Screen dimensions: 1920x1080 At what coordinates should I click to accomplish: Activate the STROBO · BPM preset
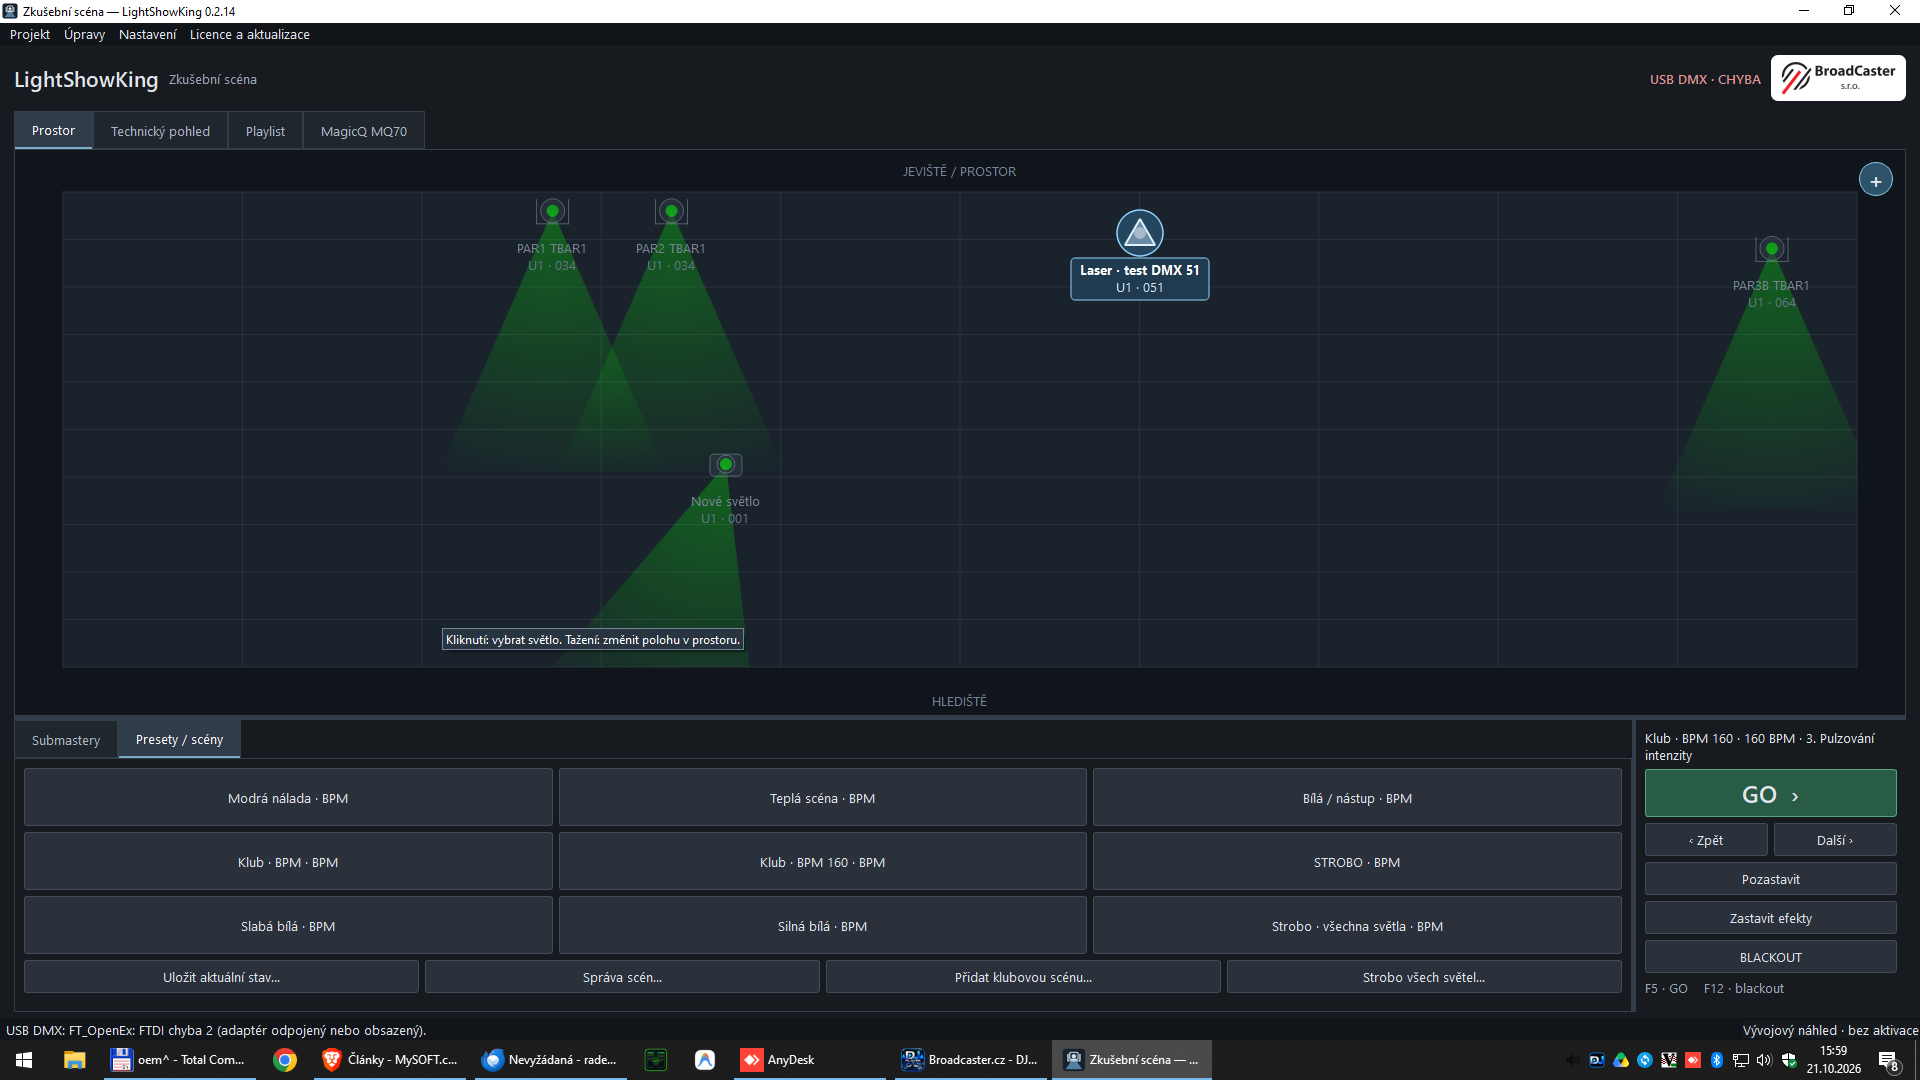tap(1357, 862)
